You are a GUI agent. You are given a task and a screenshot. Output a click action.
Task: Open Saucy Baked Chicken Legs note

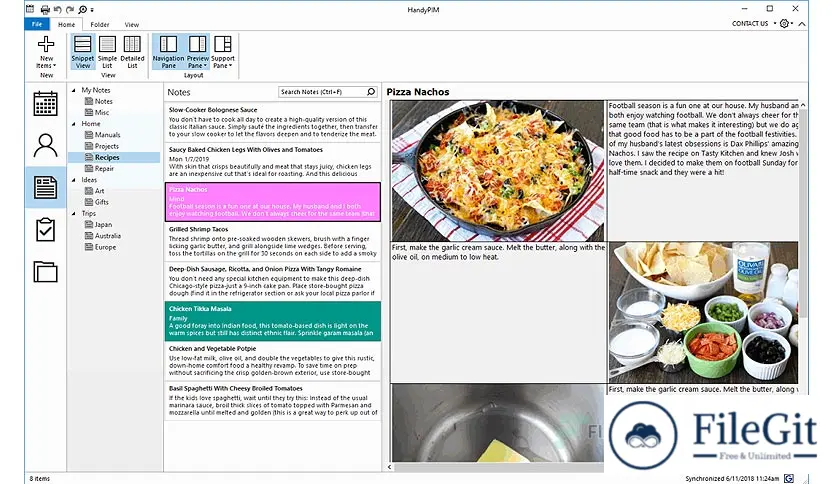pos(273,162)
